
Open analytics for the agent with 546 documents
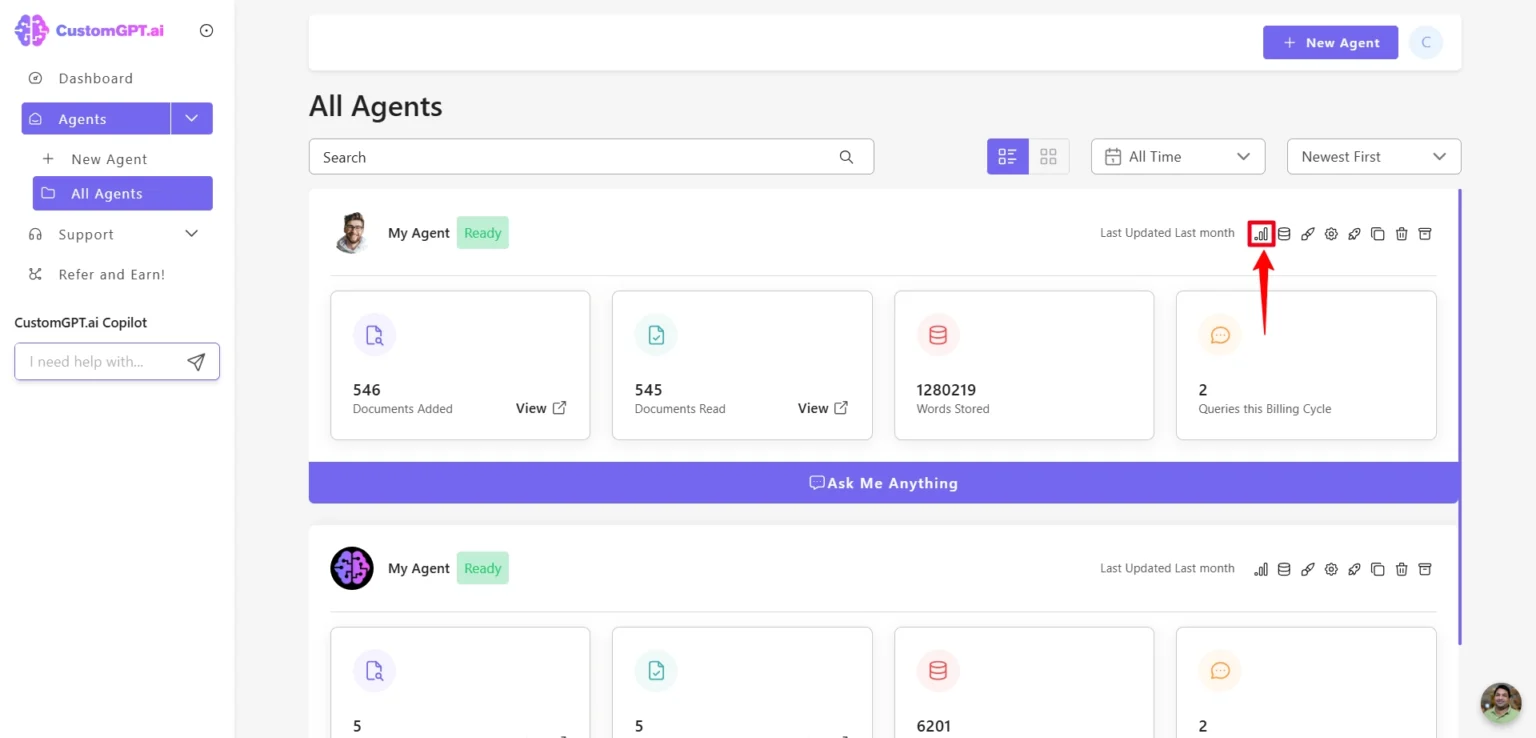(x=1261, y=234)
